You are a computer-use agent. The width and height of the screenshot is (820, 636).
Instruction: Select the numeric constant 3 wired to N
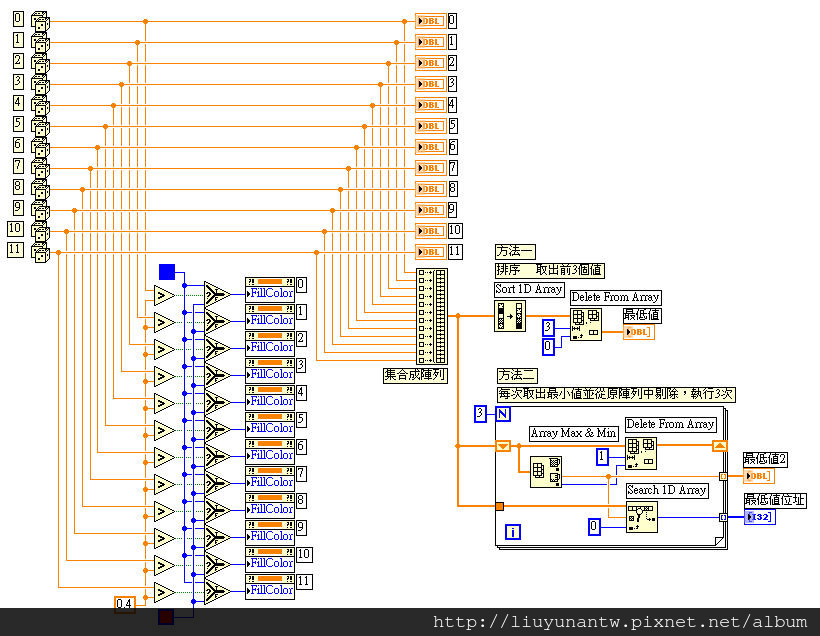480,414
